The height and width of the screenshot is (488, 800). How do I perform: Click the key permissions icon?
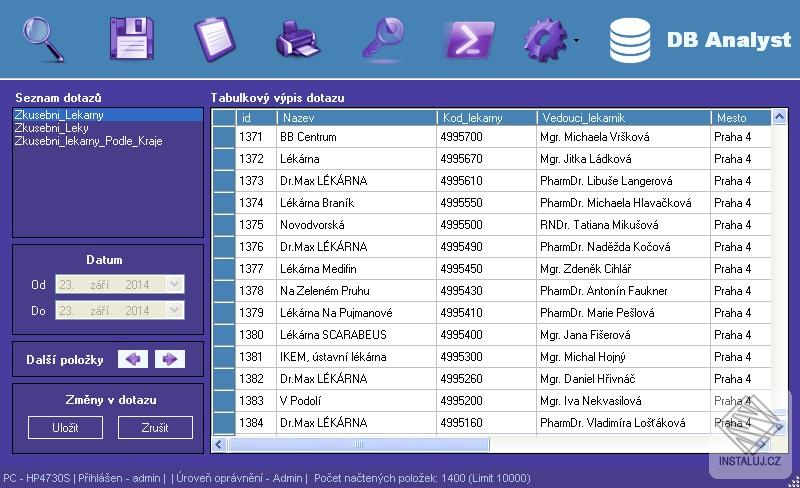click(383, 37)
